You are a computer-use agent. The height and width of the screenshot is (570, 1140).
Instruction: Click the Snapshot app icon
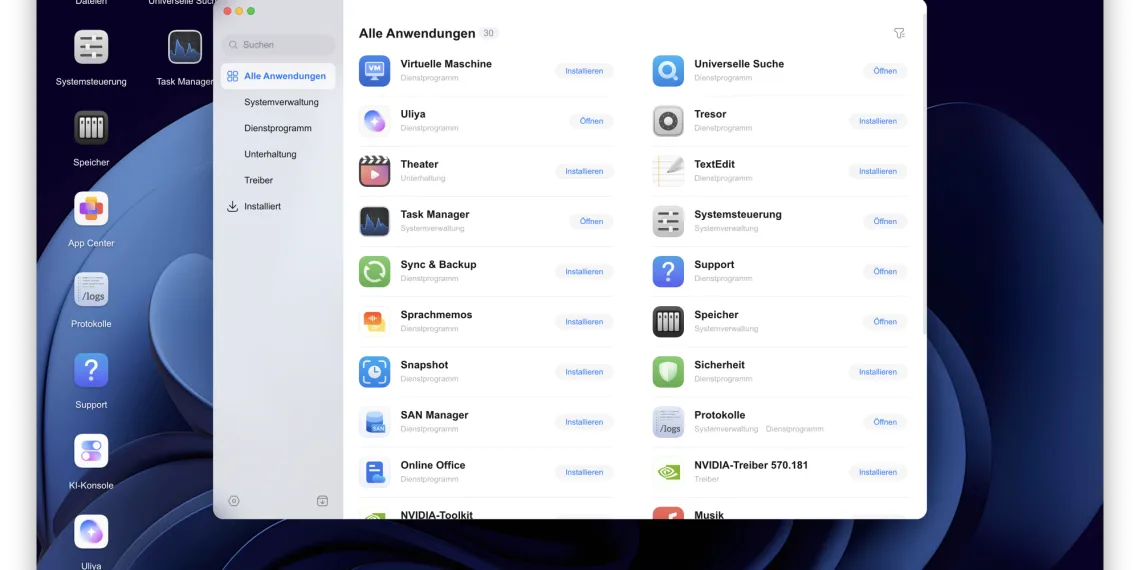tap(374, 372)
